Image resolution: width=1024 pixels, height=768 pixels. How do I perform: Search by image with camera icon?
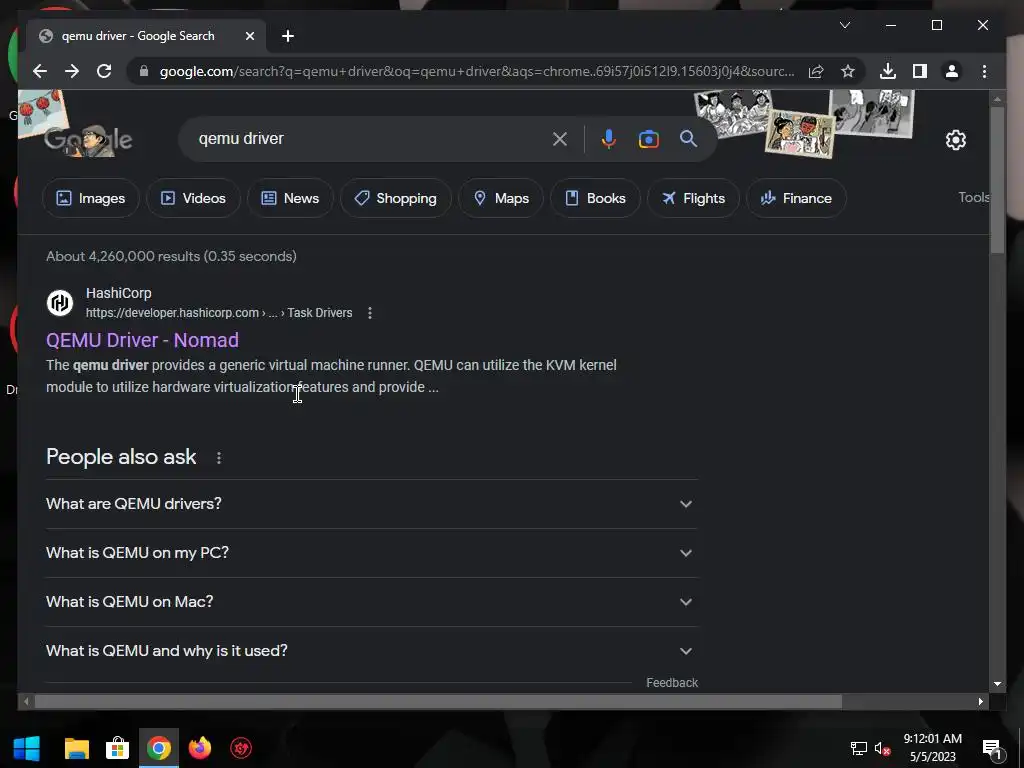pos(648,139)
